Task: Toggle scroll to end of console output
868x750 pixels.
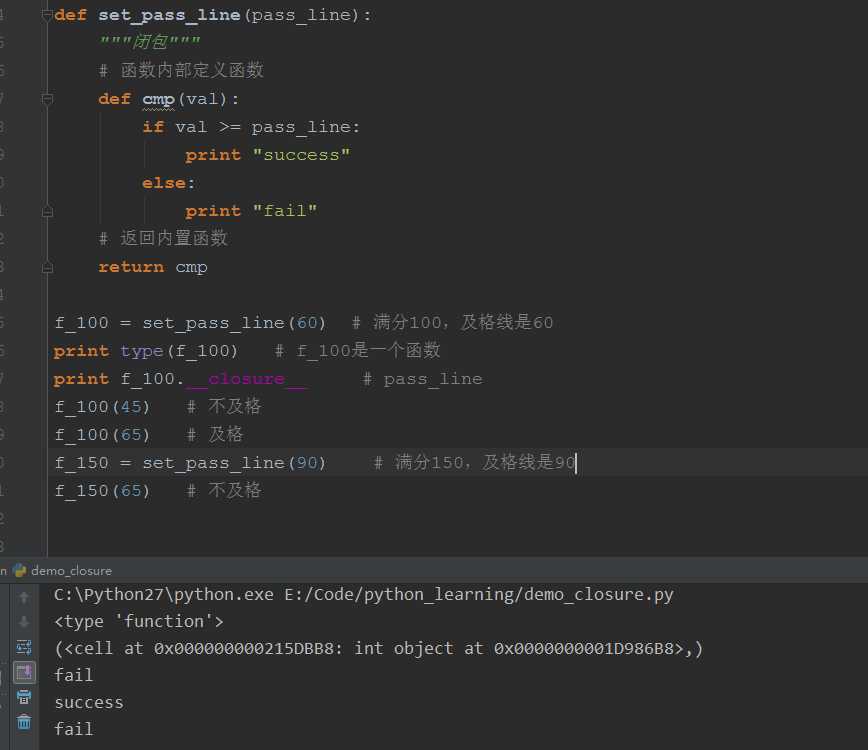Action: pos(24,673)
